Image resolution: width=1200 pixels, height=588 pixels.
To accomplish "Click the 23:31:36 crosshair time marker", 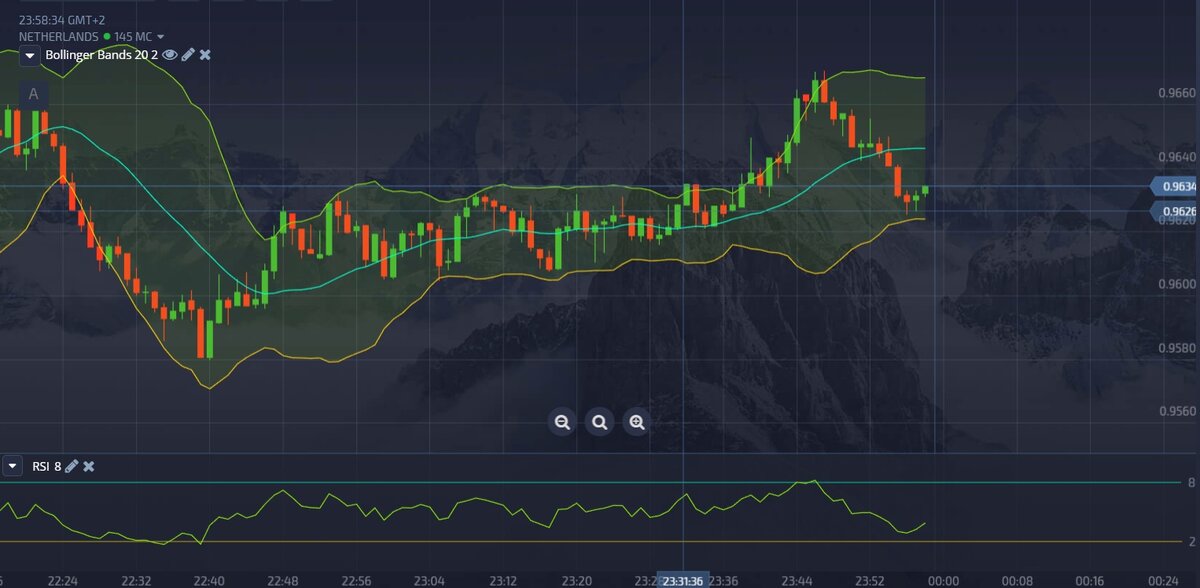I will click(683, 580).
